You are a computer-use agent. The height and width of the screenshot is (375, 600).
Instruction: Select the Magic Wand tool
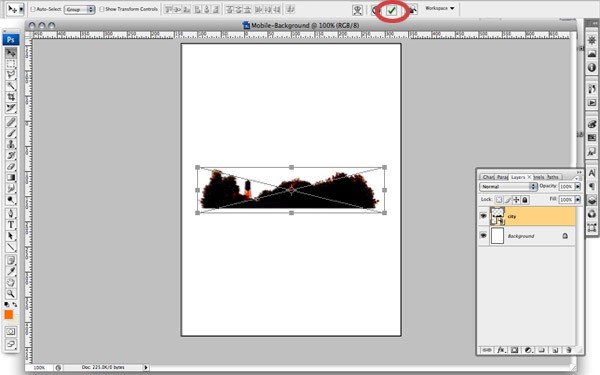coord(11,86)
